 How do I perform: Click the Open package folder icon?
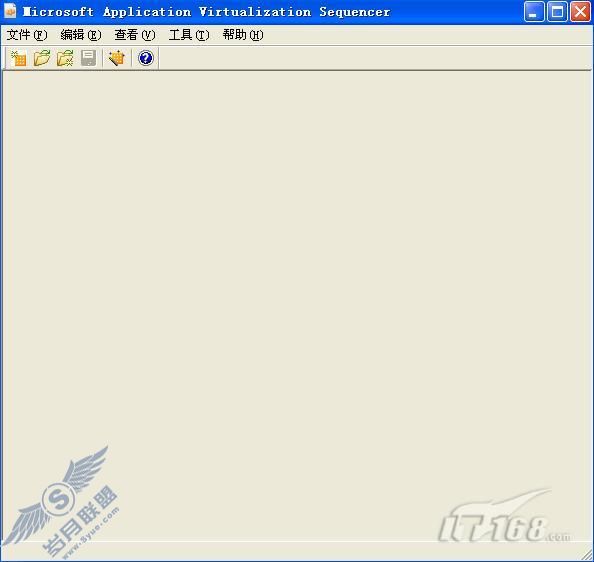42,58
